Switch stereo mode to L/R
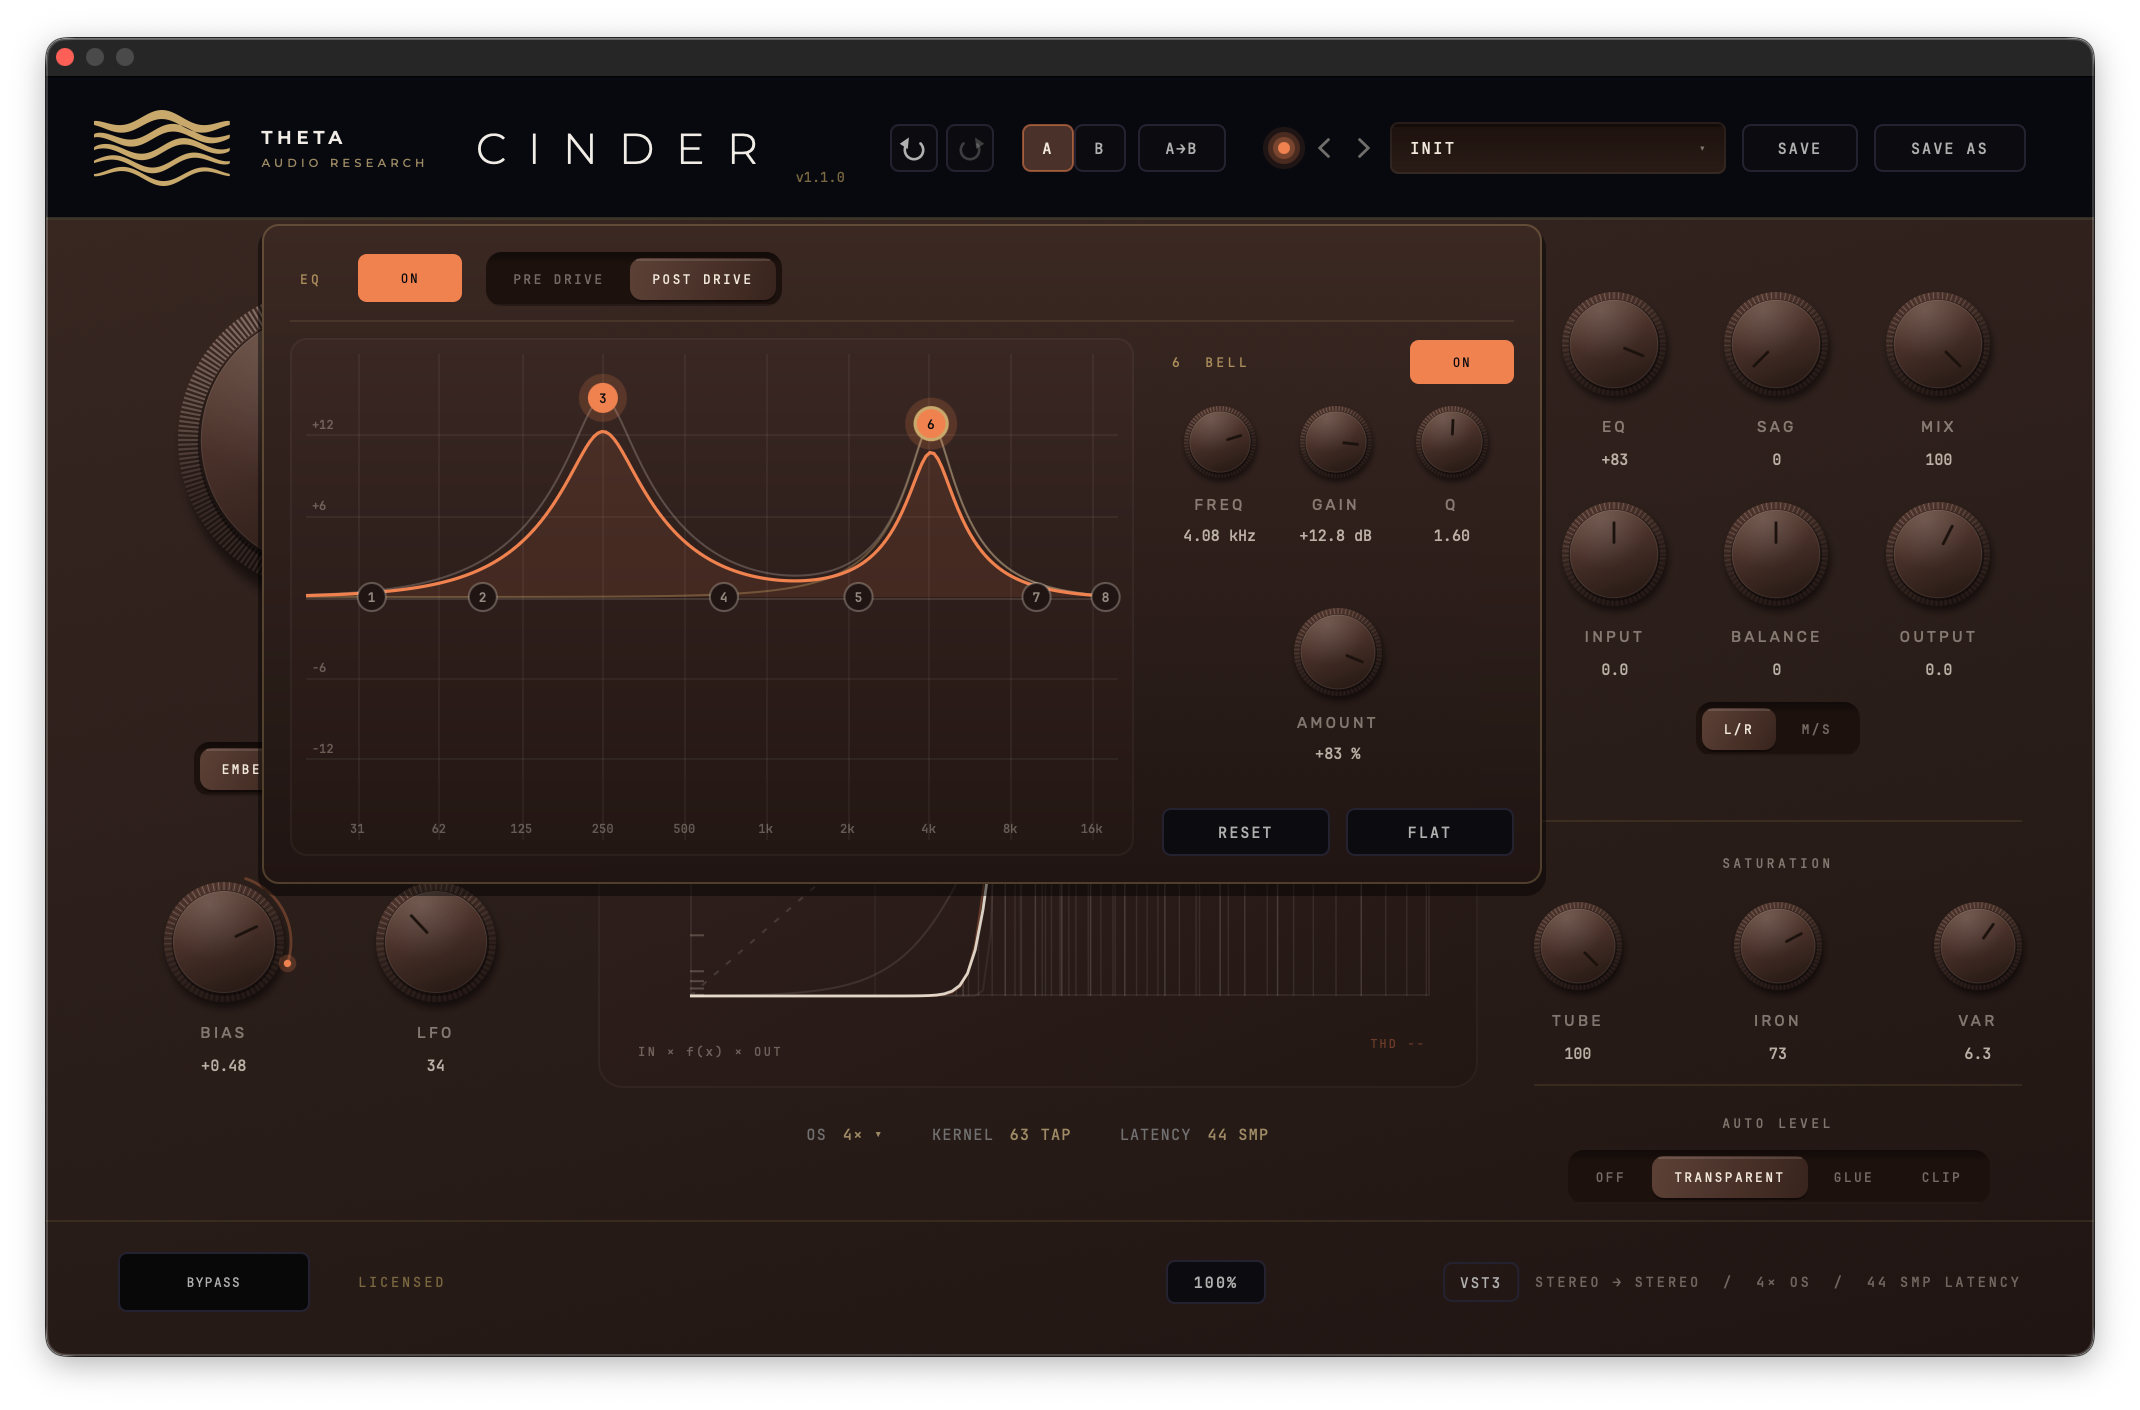This screenshot has height=1410, width=2140. coord(1738,729)
